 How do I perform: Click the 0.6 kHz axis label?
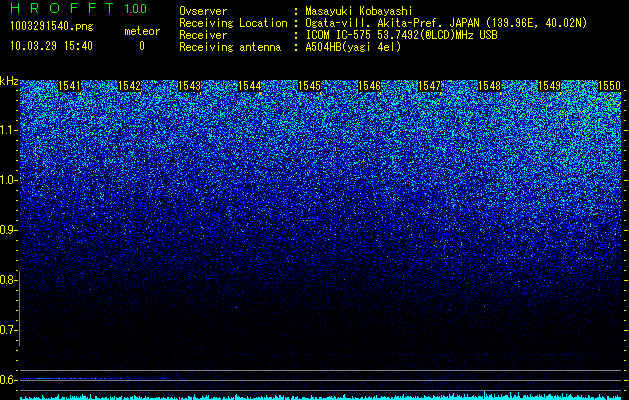(9, 380)
